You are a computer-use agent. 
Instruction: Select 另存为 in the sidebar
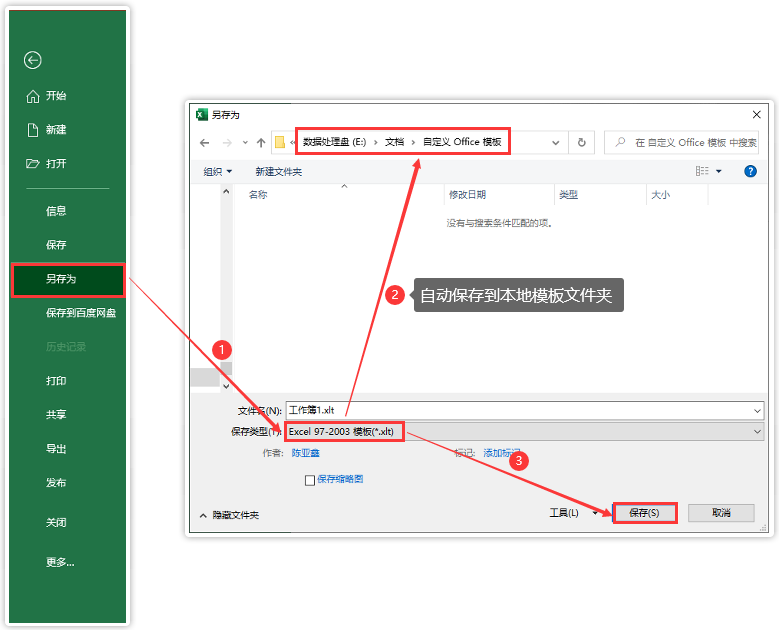point(68,280)
